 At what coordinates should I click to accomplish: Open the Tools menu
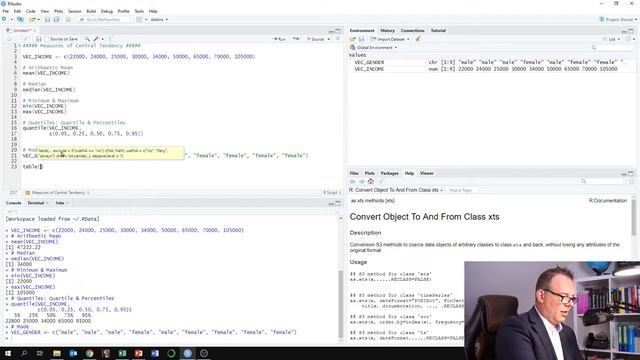[139, 11]
